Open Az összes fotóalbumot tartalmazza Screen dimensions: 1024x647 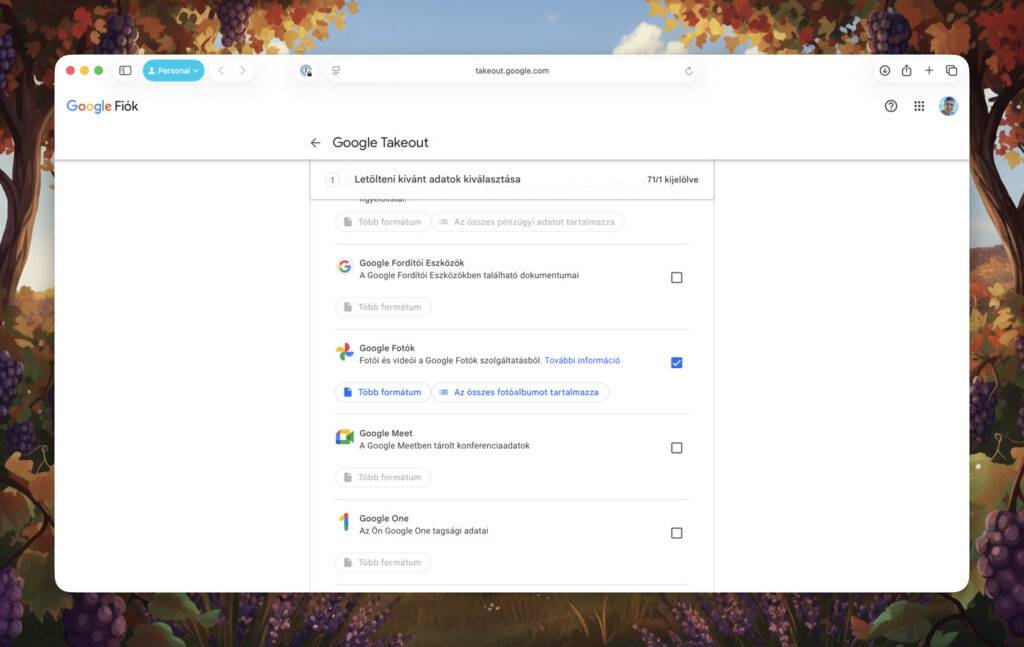[520, 392]
